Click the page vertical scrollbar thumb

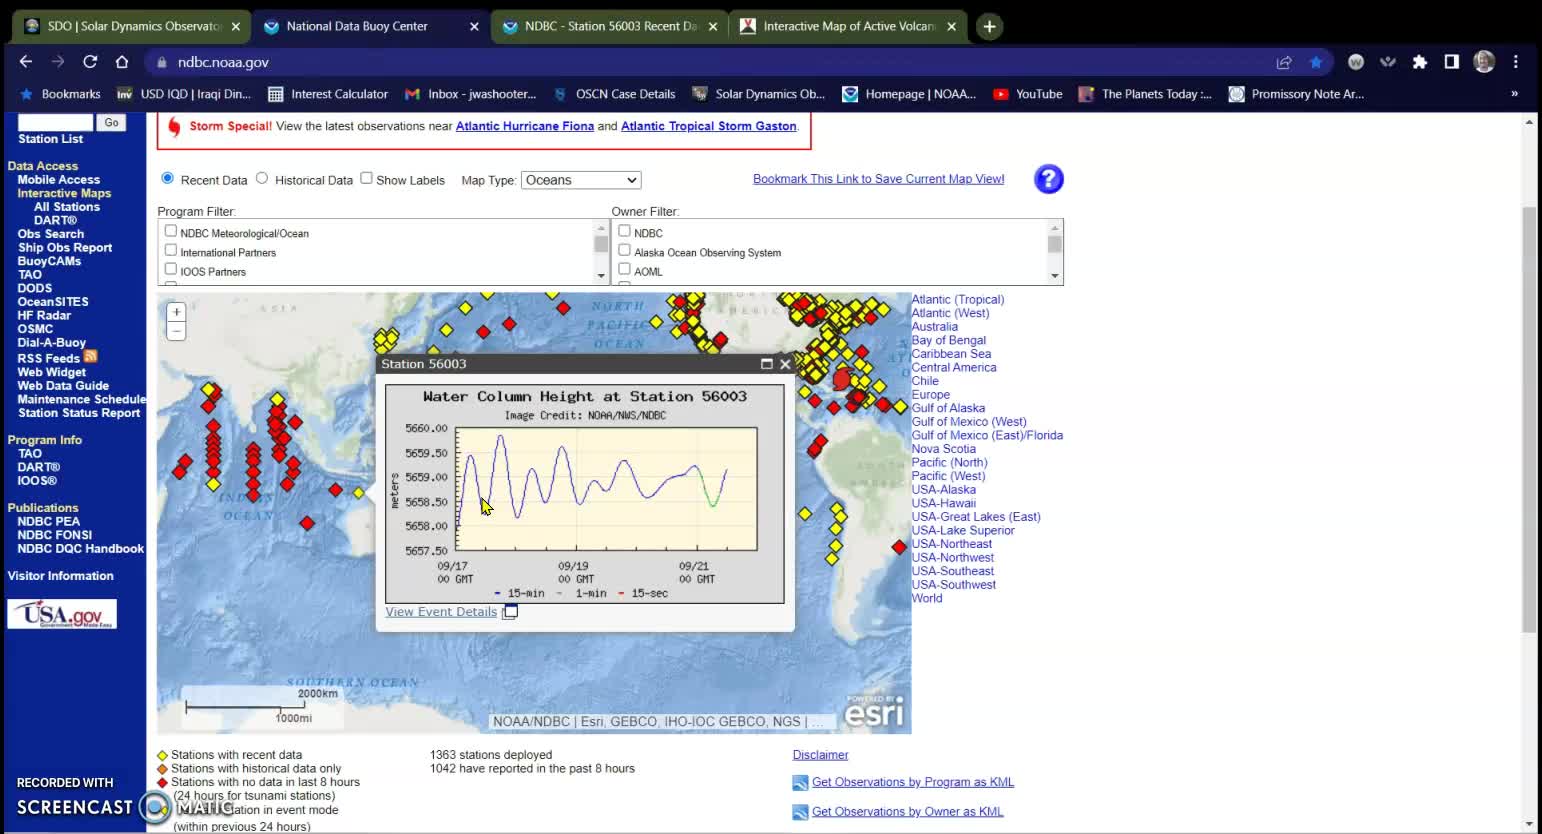point(1528,420)
